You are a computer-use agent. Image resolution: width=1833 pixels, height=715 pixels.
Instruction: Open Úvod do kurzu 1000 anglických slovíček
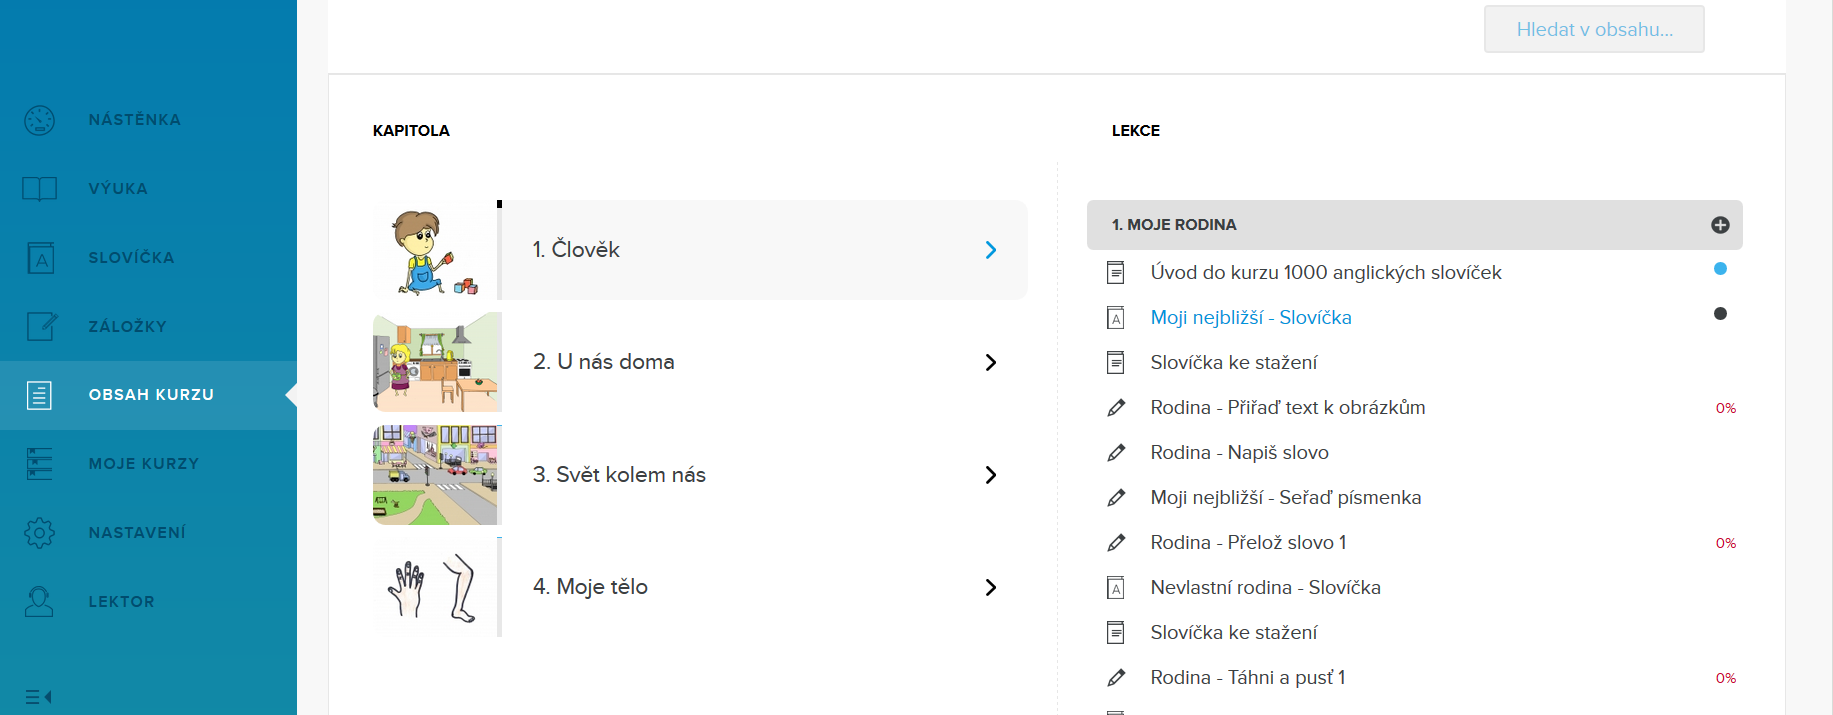point(1325,272)
